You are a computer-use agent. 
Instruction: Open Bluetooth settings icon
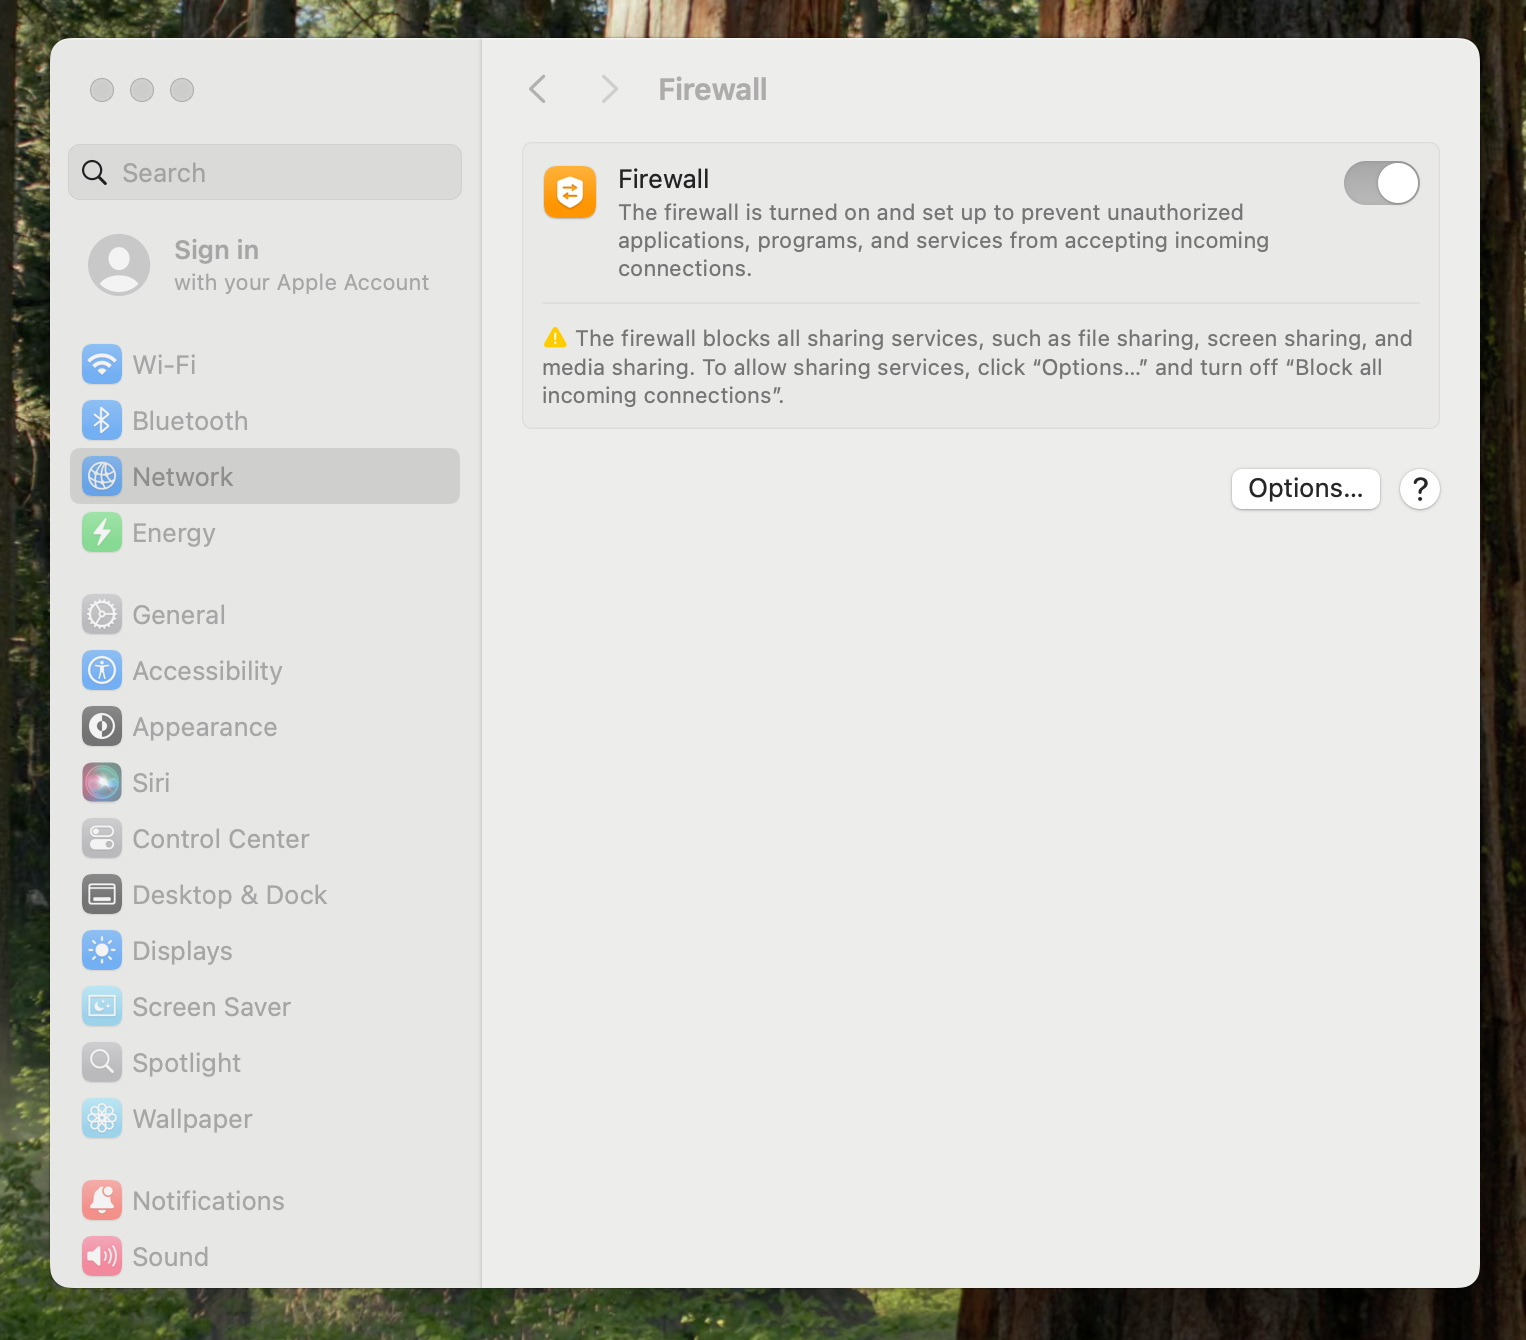(x=102, y=421)
